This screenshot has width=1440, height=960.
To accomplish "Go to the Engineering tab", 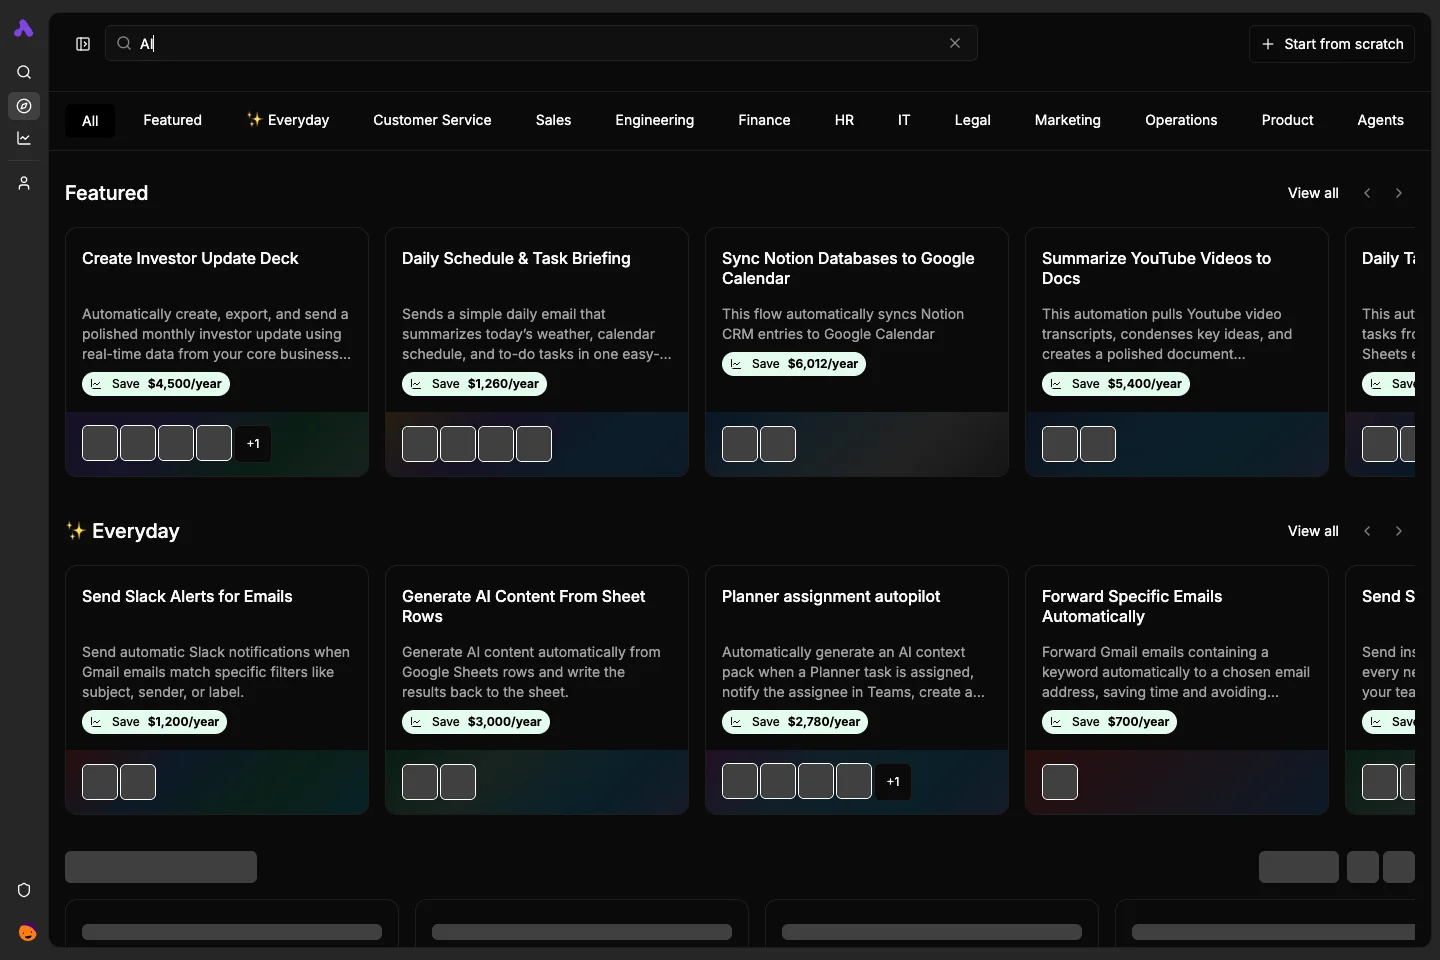I will point(654,120).
